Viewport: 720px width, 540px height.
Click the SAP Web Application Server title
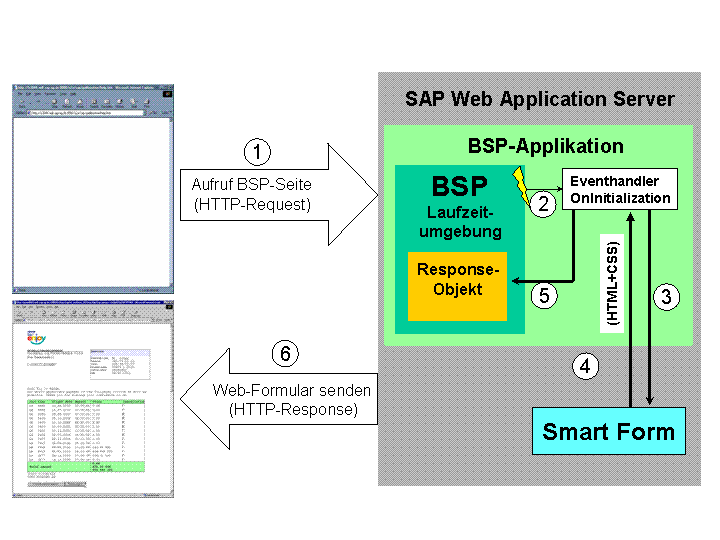pos(540,99)
